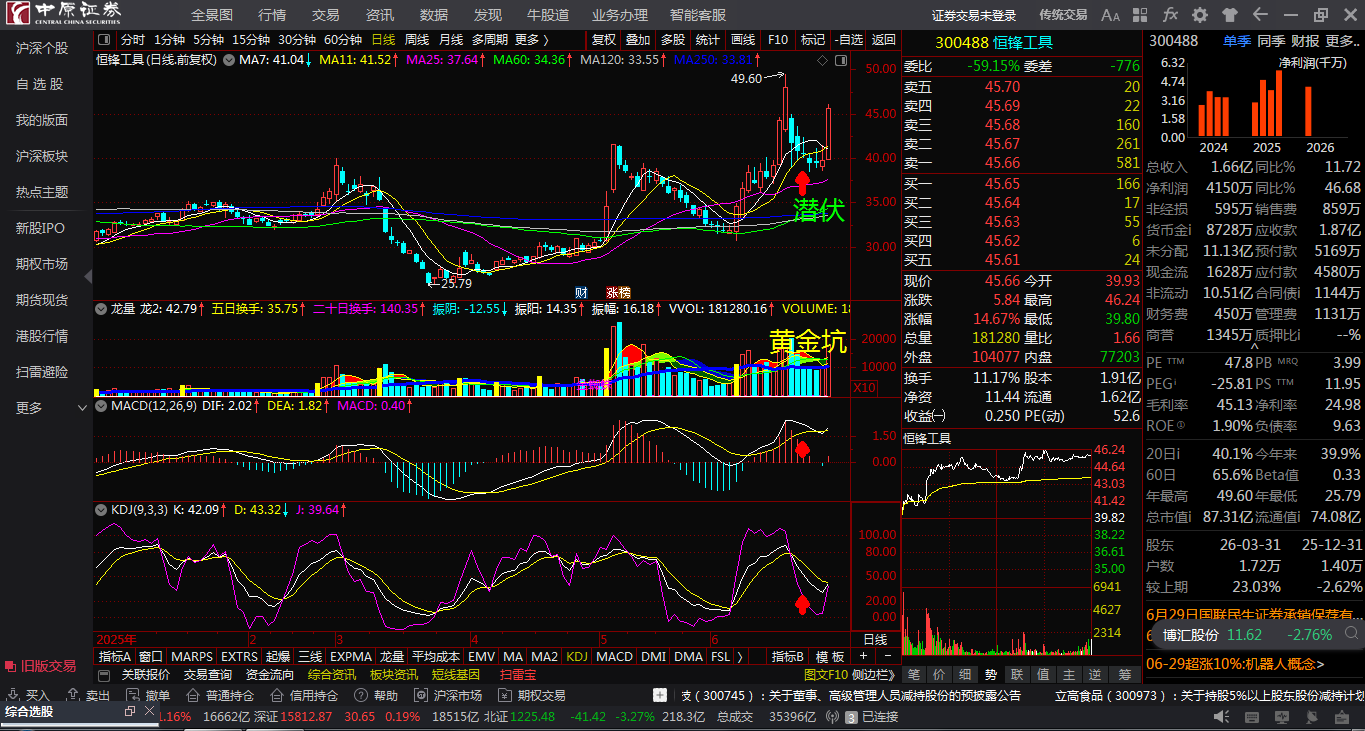Show more indicator tabs with the right chevron
Screen dimensions: 1365x731
click(740, 657)
